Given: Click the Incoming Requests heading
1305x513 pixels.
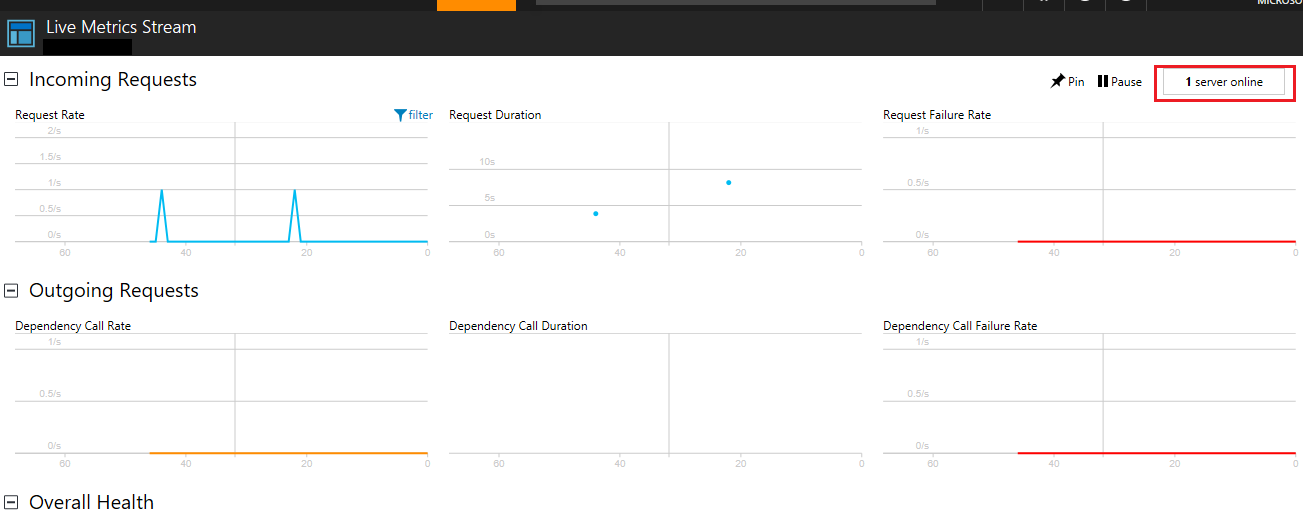Looking at the screenshot, I should coord(113,79).
